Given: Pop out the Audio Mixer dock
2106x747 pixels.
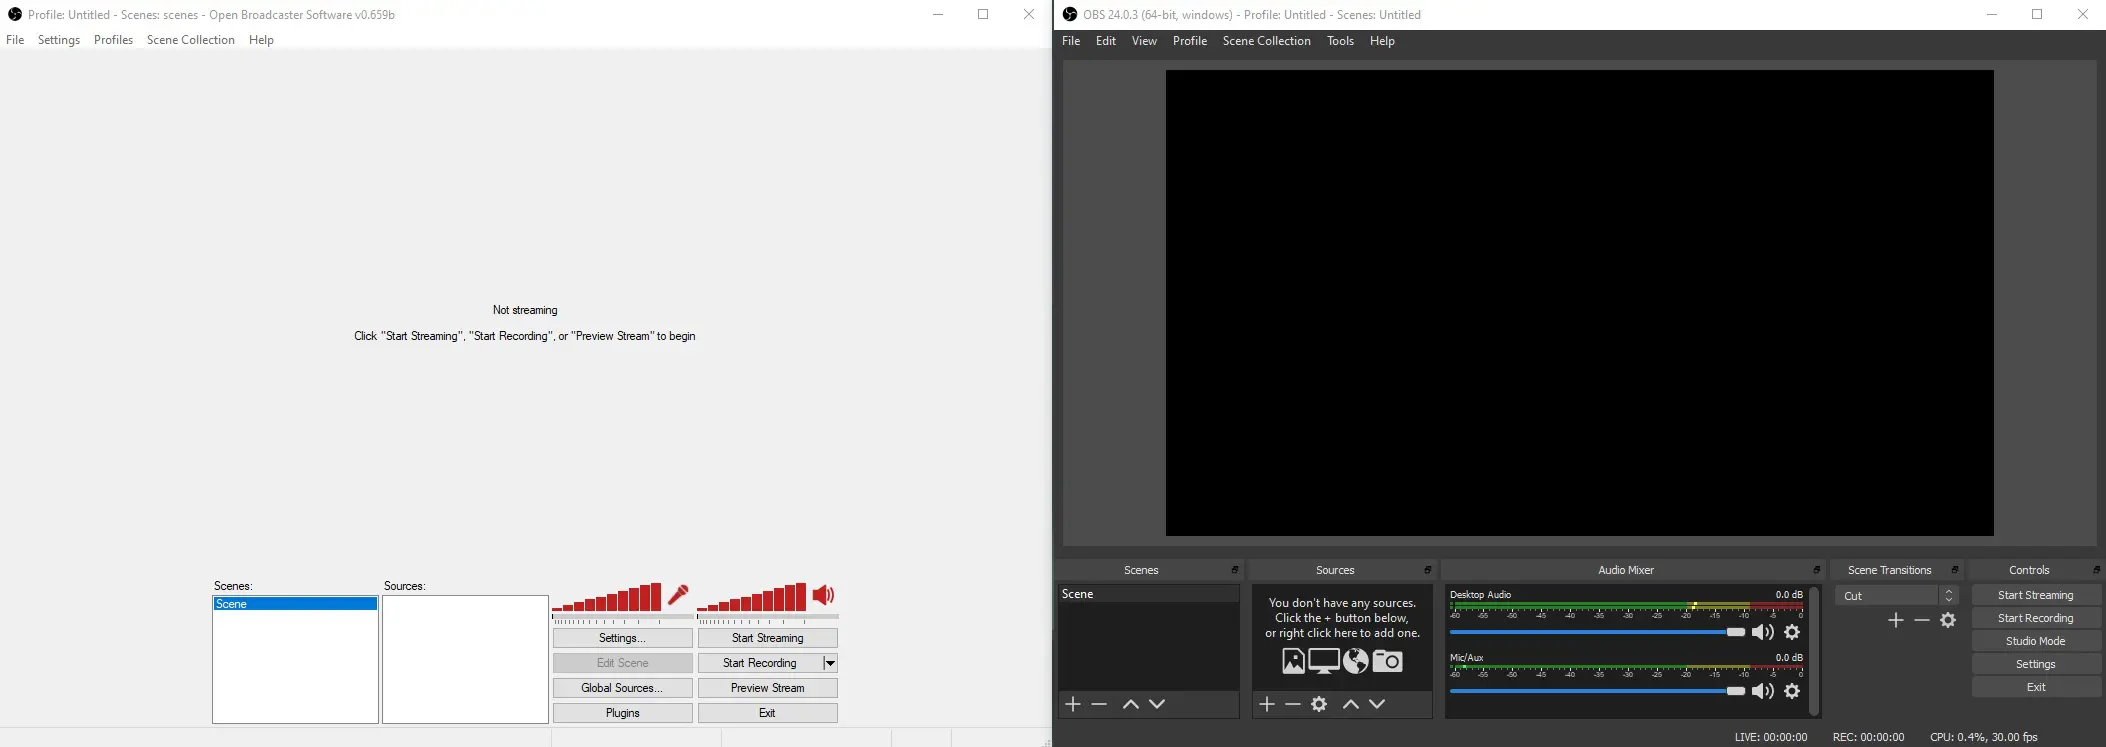Looking at the screenshot, I should coord(1817,570).
